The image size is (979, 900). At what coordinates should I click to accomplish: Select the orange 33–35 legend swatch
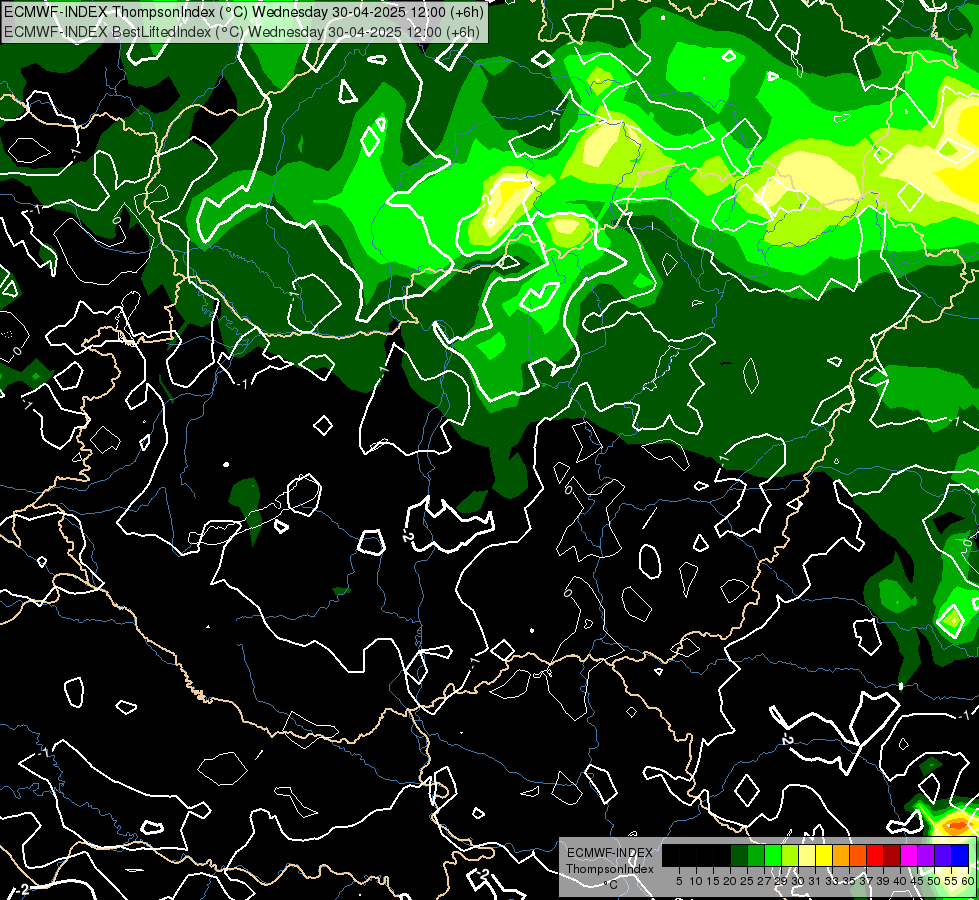(841, 855)
